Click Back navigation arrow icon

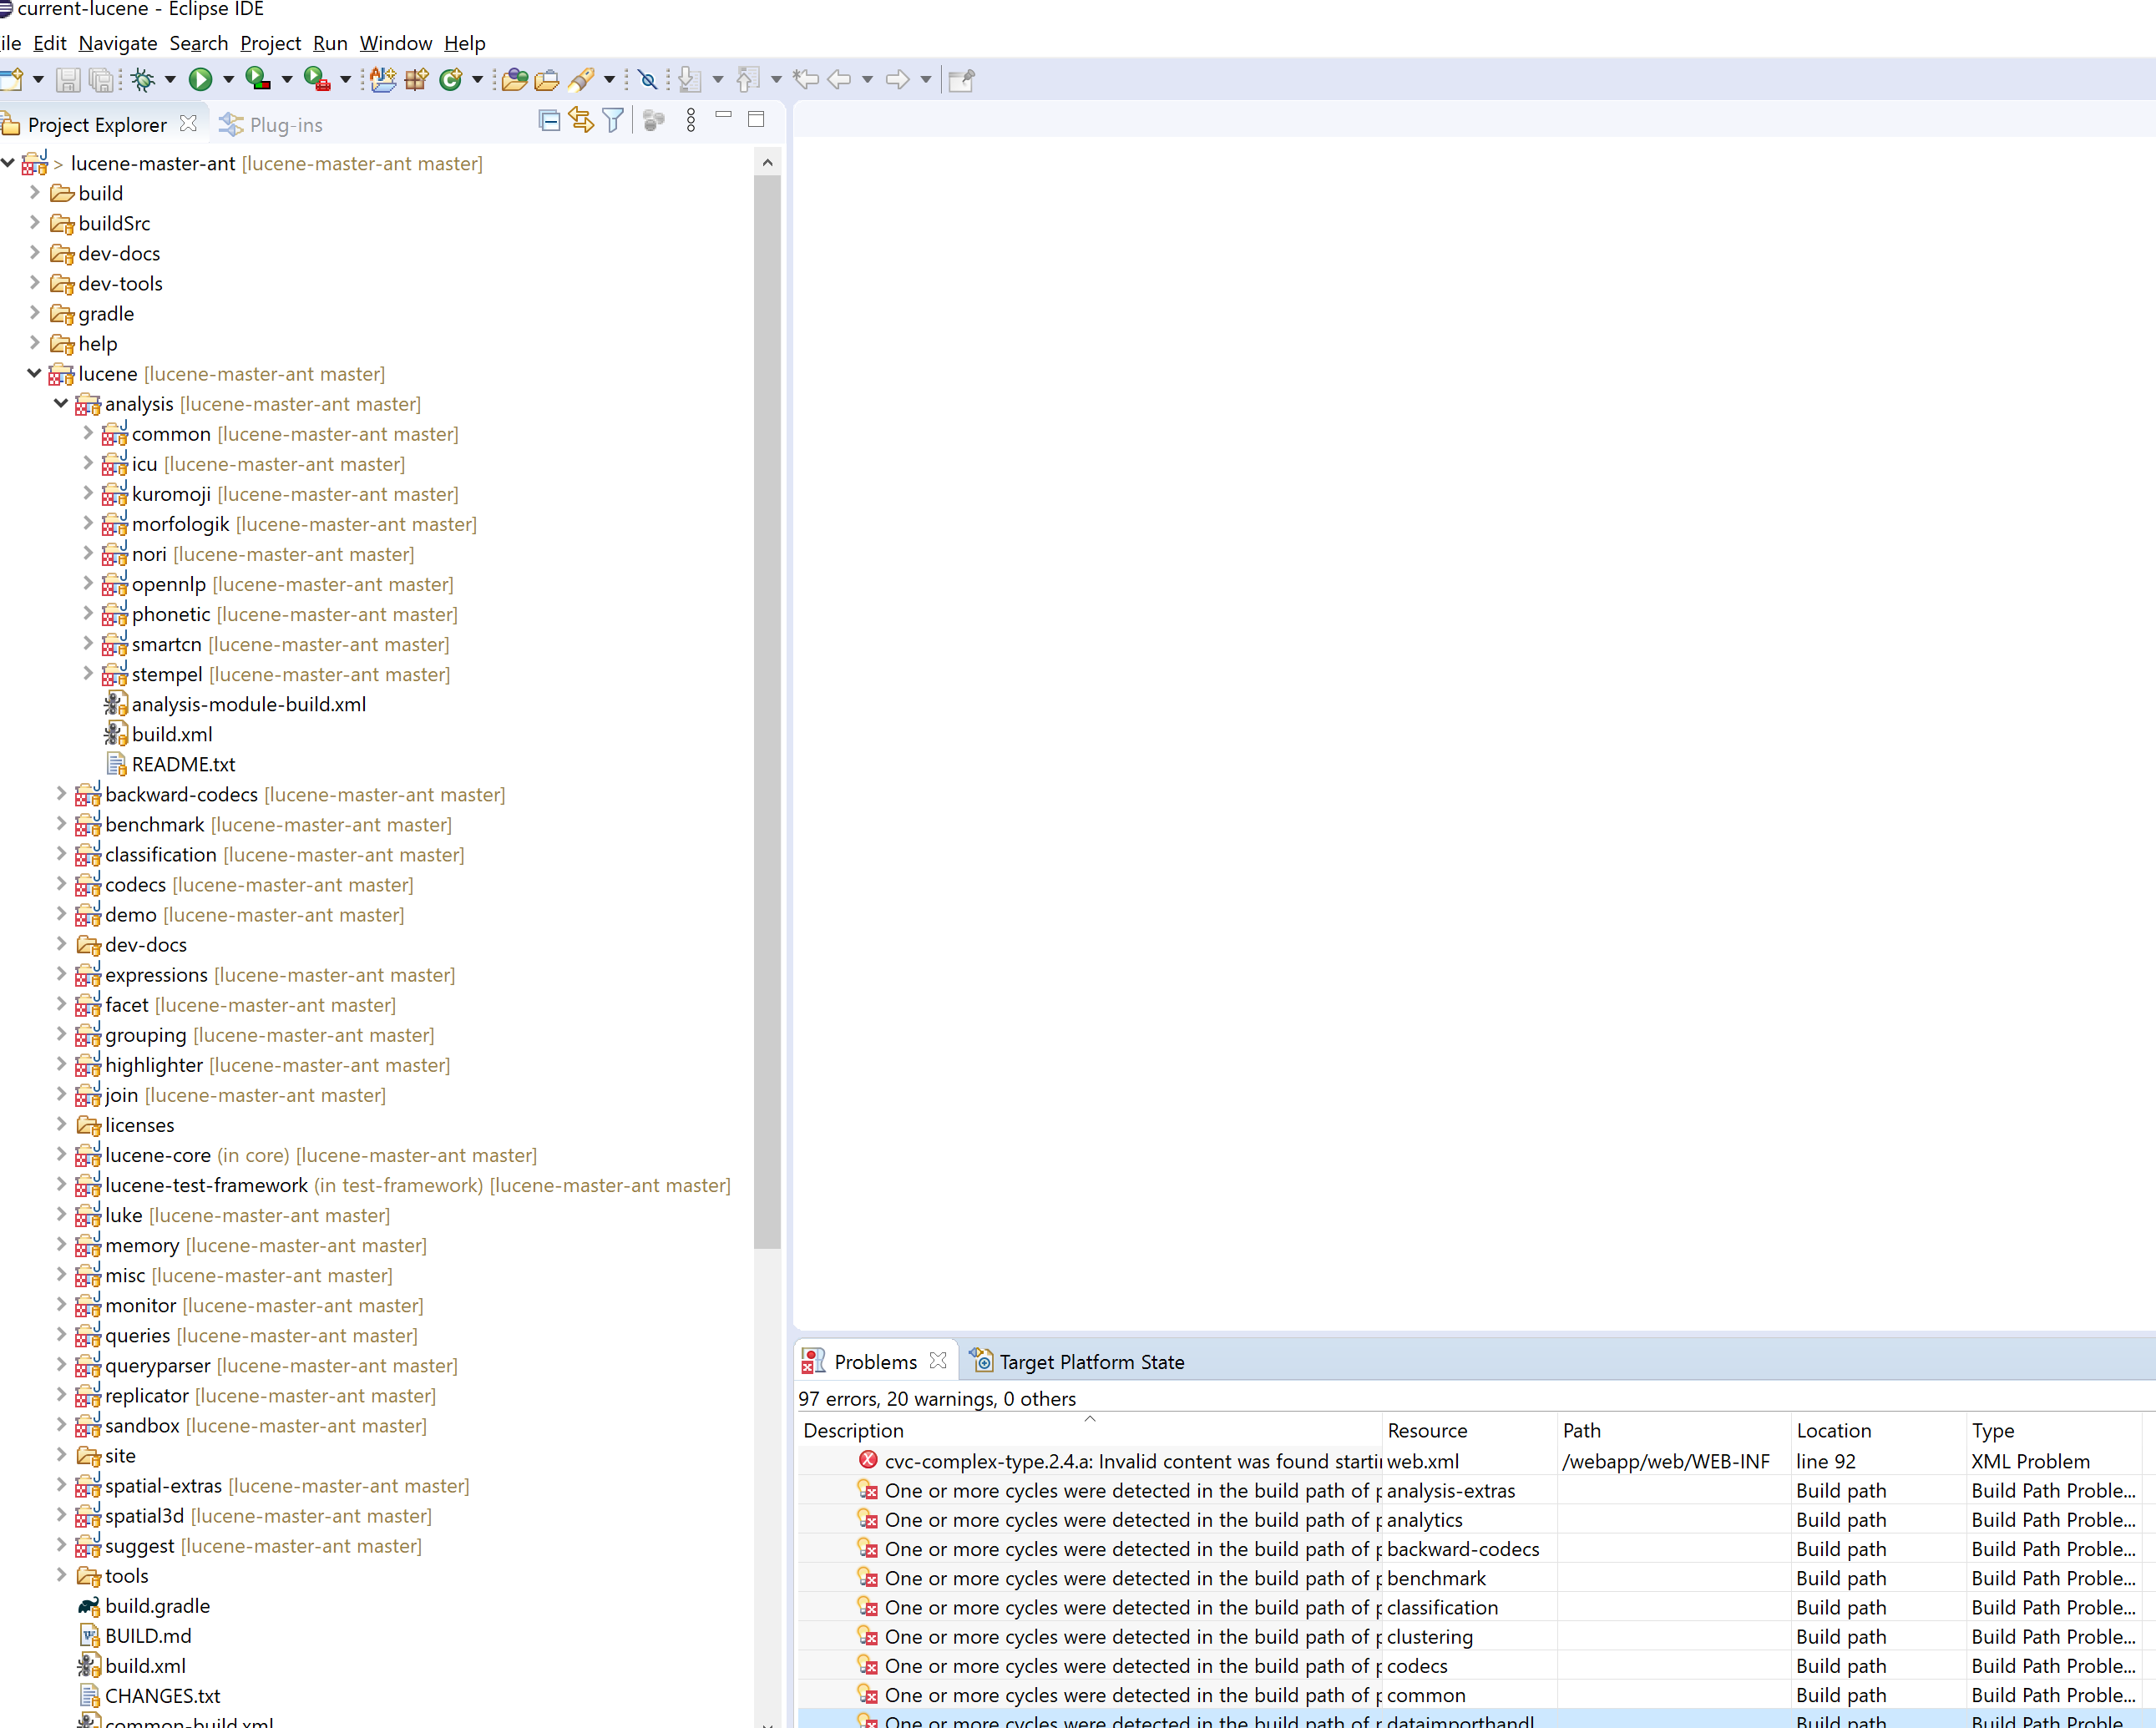coord(840,80)
